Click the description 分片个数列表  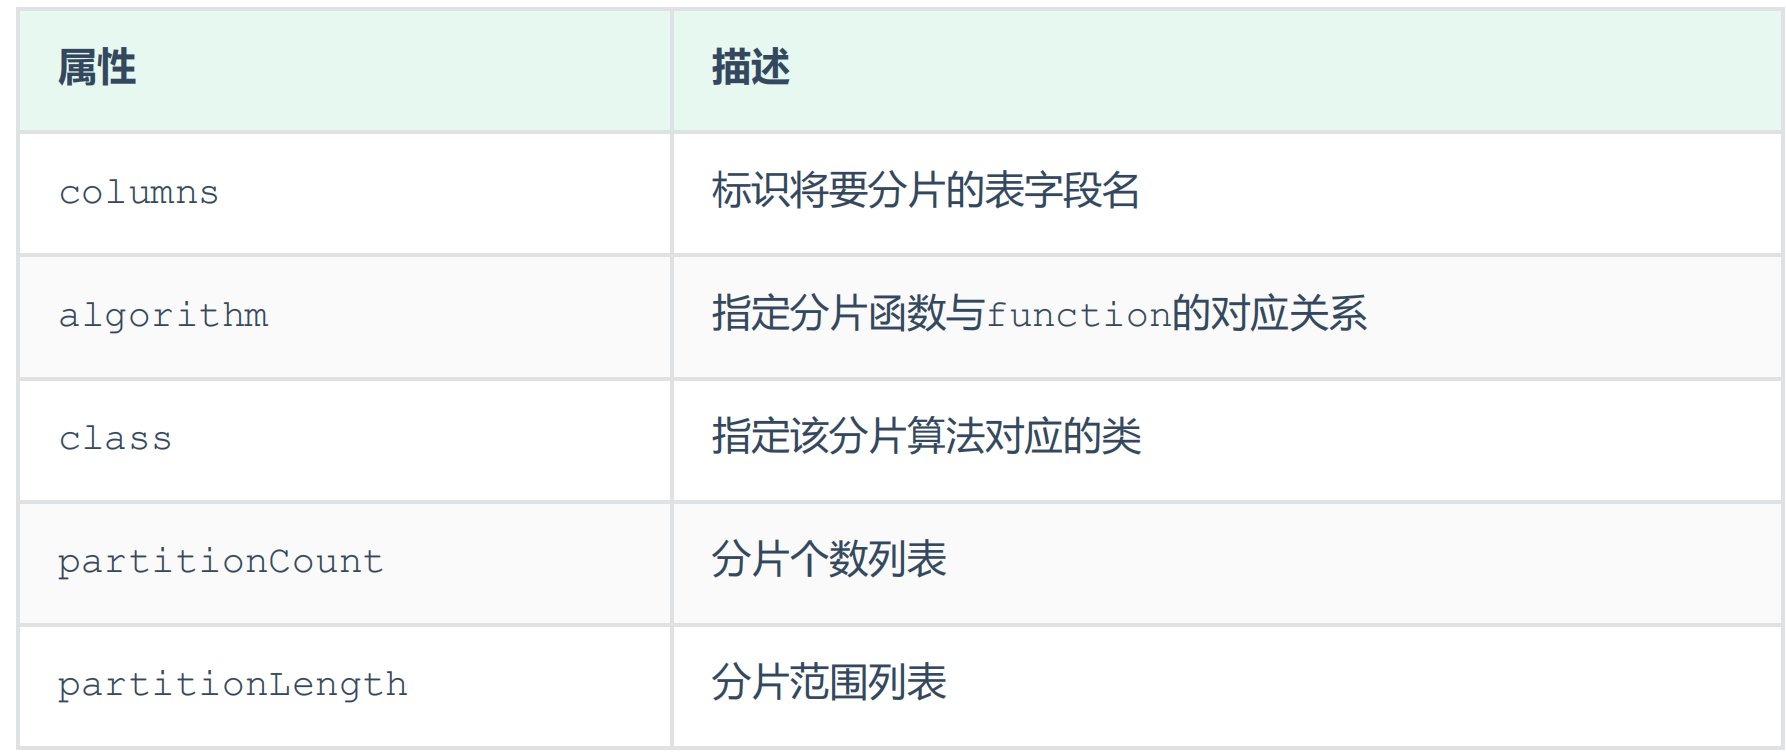click(x=829, y=560)
